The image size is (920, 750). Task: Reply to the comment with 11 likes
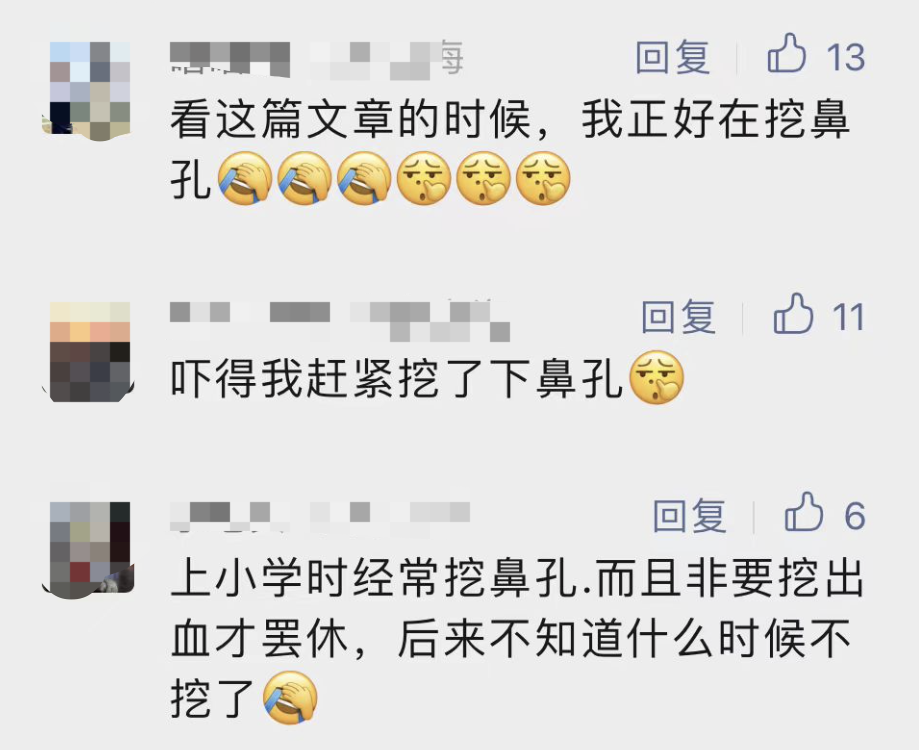click(678, 317)
